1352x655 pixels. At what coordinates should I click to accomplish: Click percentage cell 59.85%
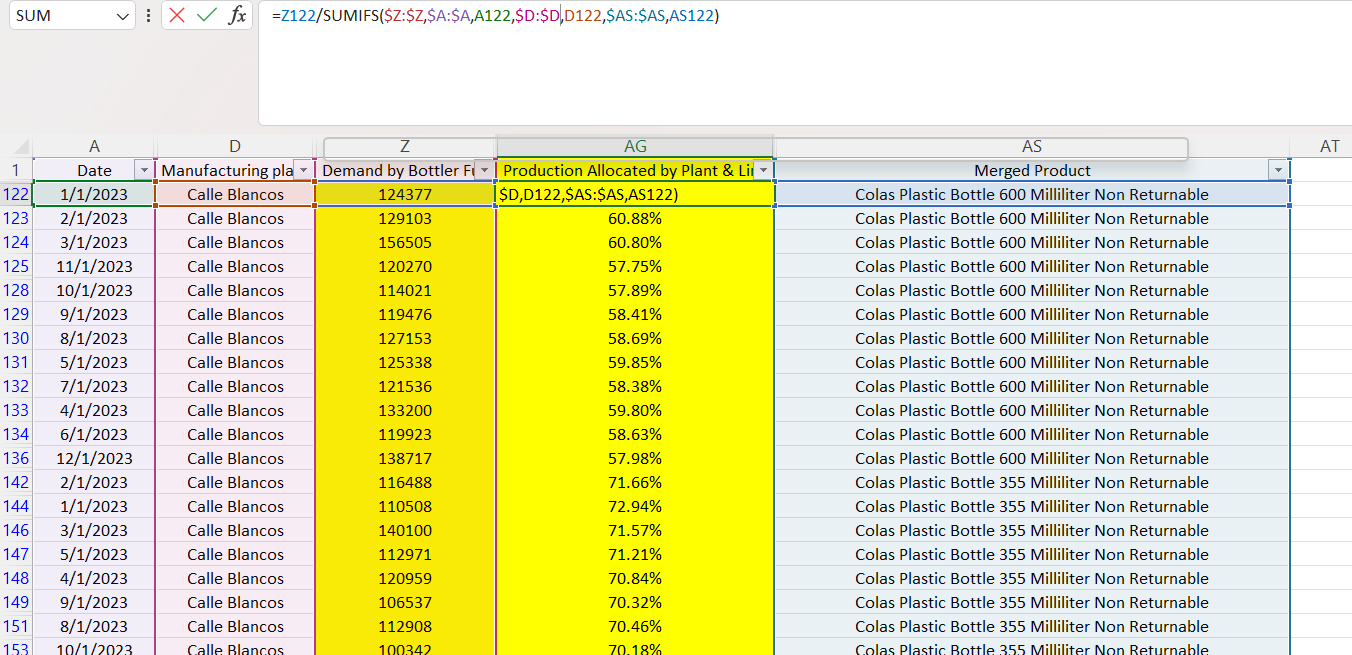click(635, 363)
